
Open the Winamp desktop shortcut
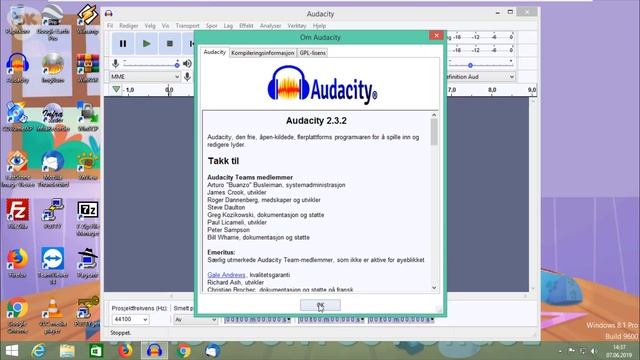(88, 19)
